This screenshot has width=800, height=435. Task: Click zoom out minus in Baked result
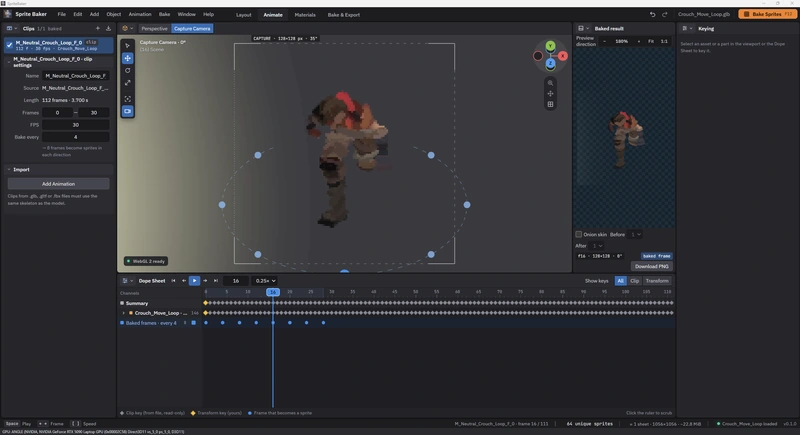click(x=605, y=41)
